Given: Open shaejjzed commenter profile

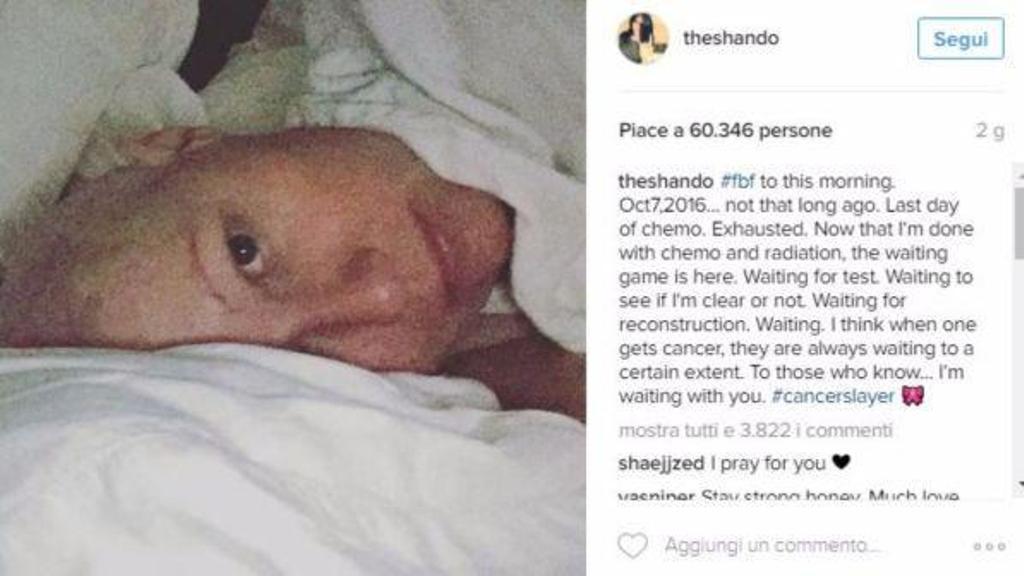Looking at the screenshot, I should [661, 464].
